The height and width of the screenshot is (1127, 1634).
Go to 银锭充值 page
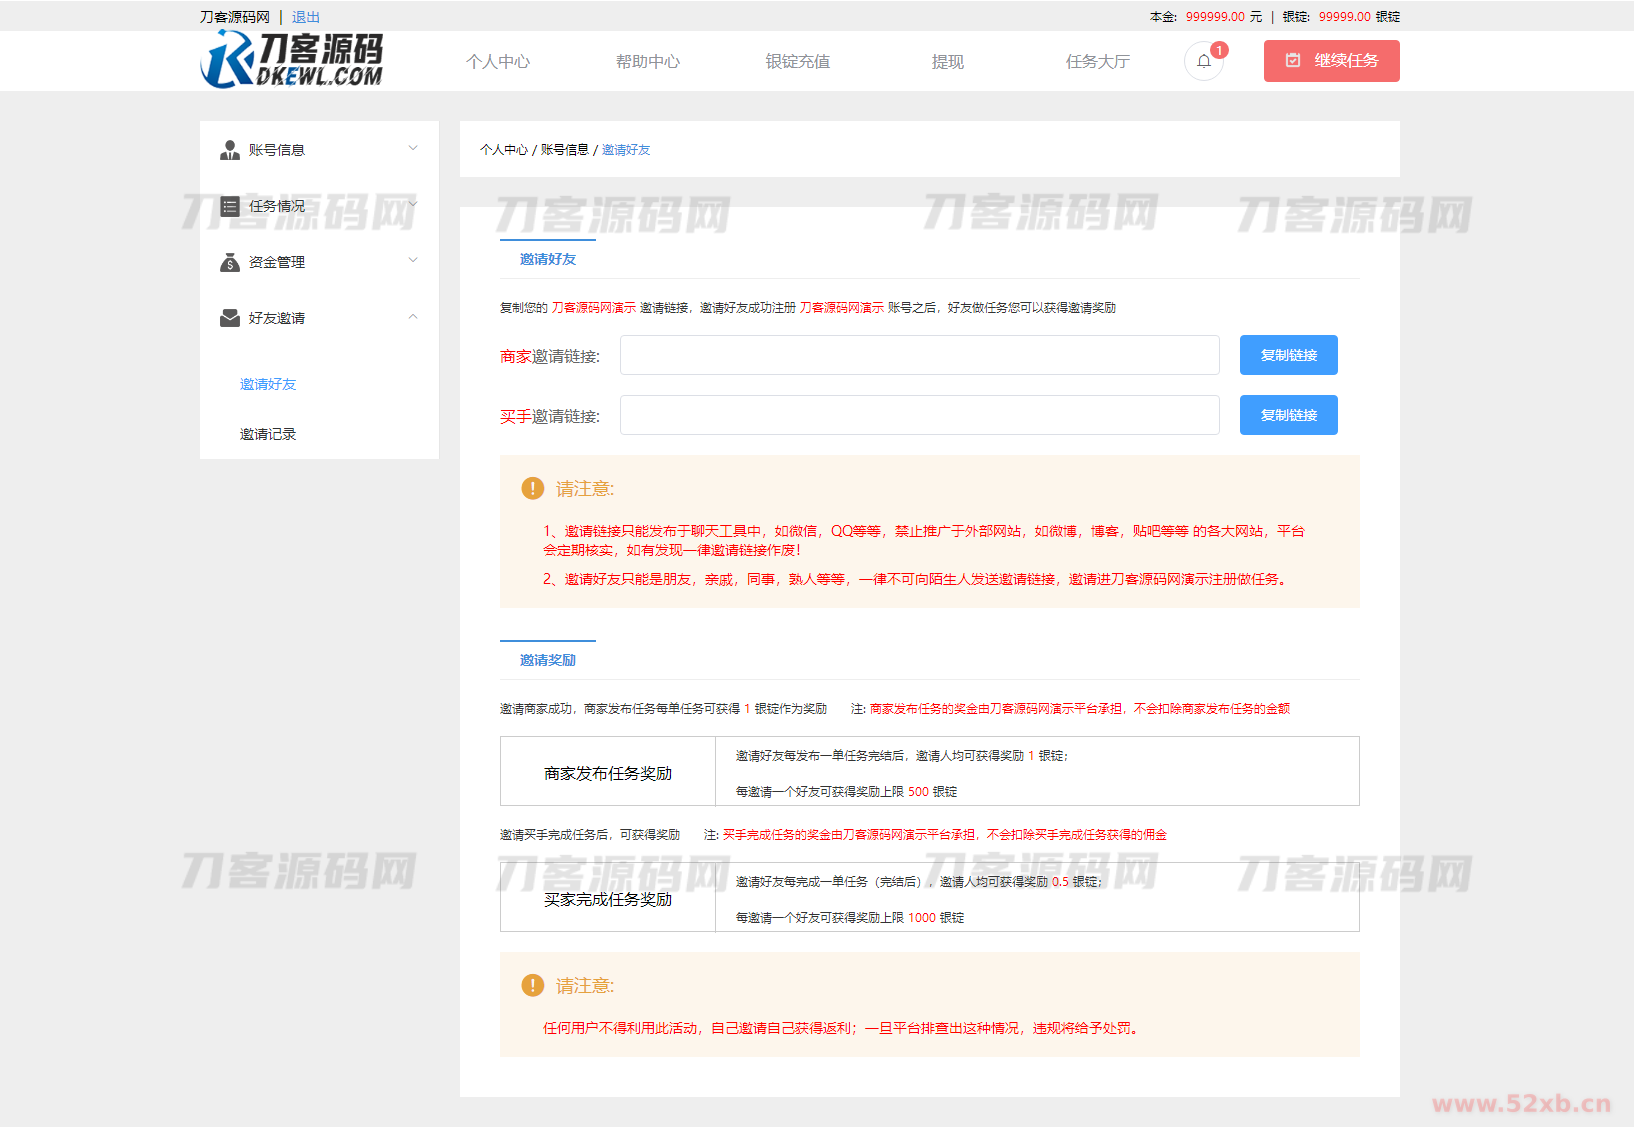(797, 62)
